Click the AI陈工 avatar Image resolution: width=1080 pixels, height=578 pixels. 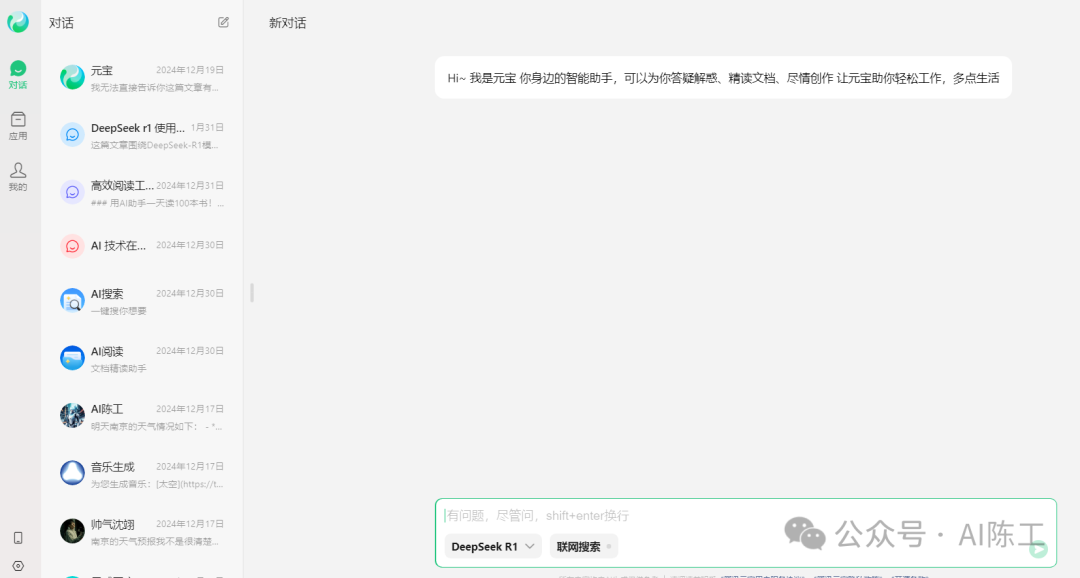click(72, 415)
